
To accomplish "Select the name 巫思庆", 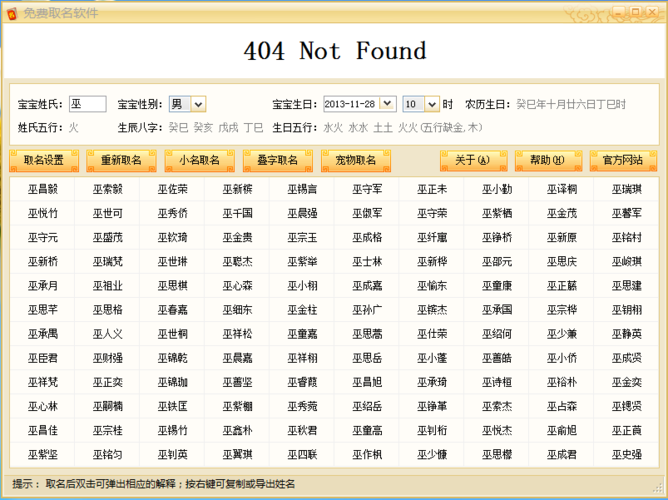I will coord(561,261).
